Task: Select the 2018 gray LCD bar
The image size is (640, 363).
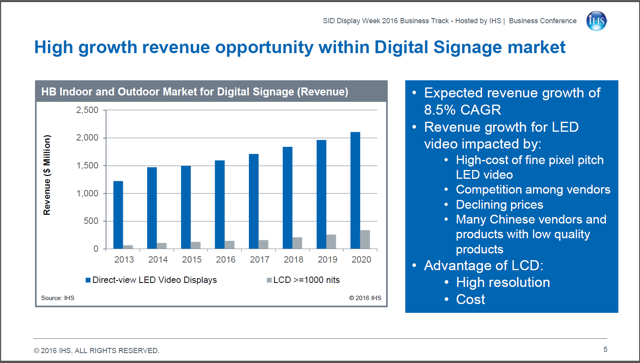Action: tap(297, 243)
